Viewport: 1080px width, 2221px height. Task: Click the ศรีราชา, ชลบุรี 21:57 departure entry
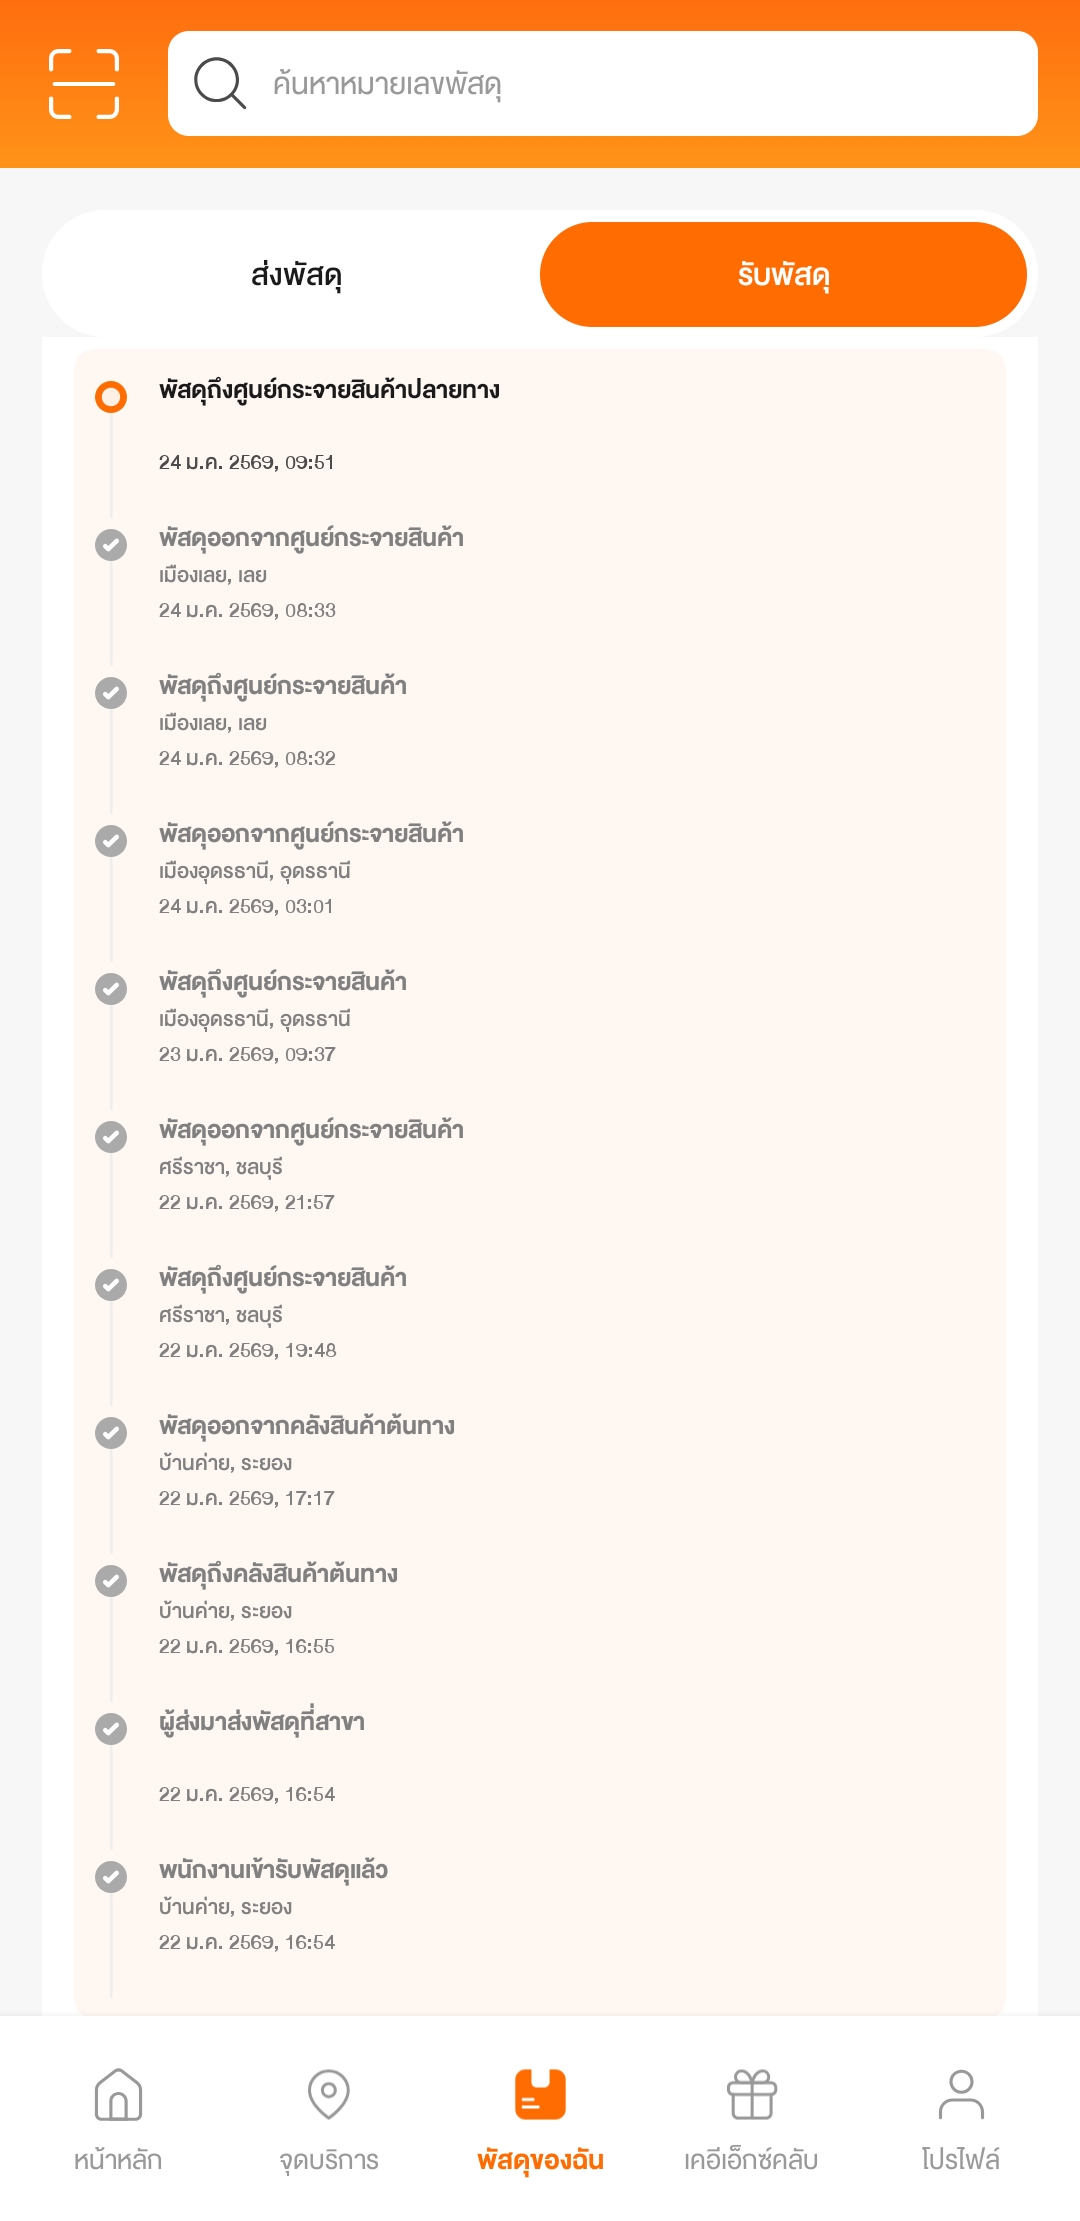point(310,1165)
